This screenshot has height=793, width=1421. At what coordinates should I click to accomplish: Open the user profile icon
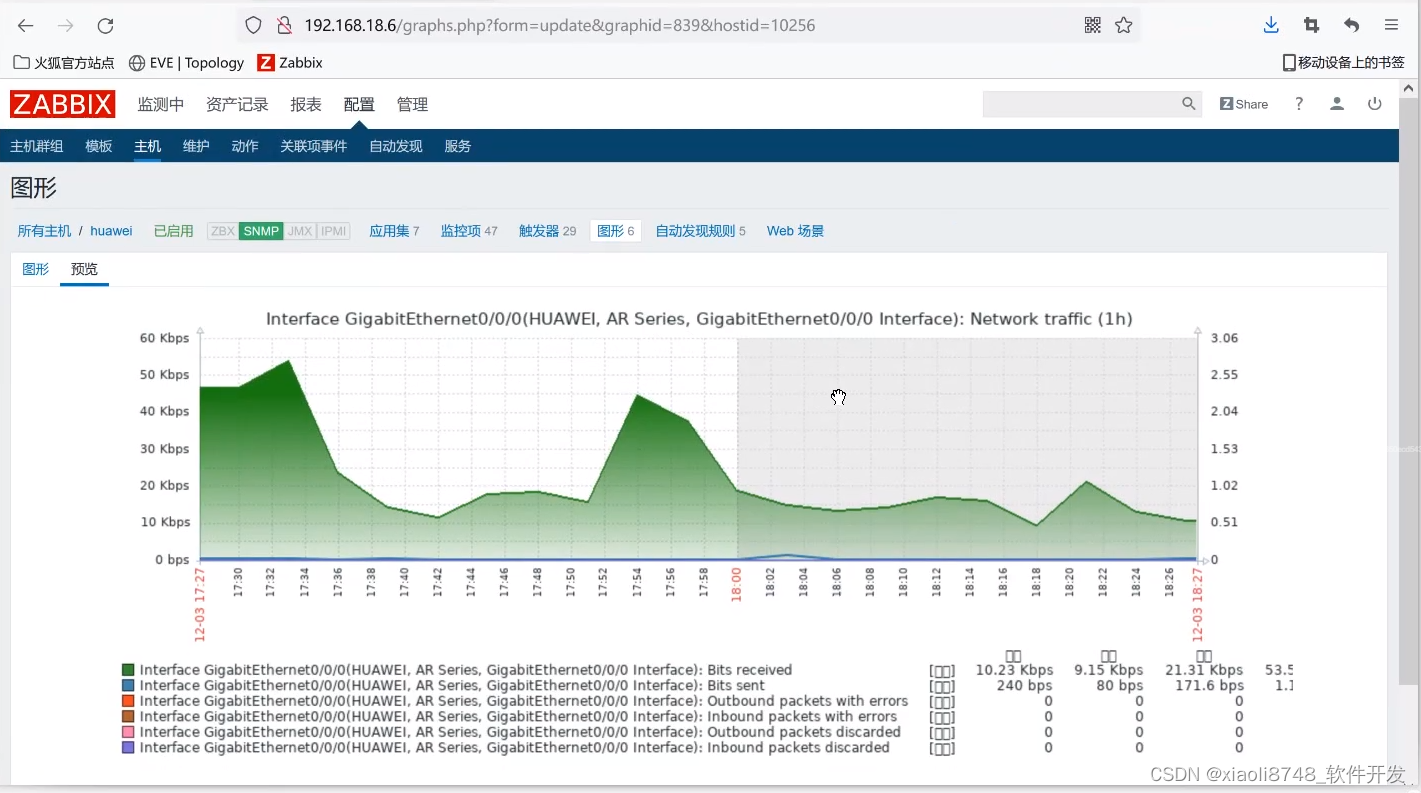(x=1337, y=104)
